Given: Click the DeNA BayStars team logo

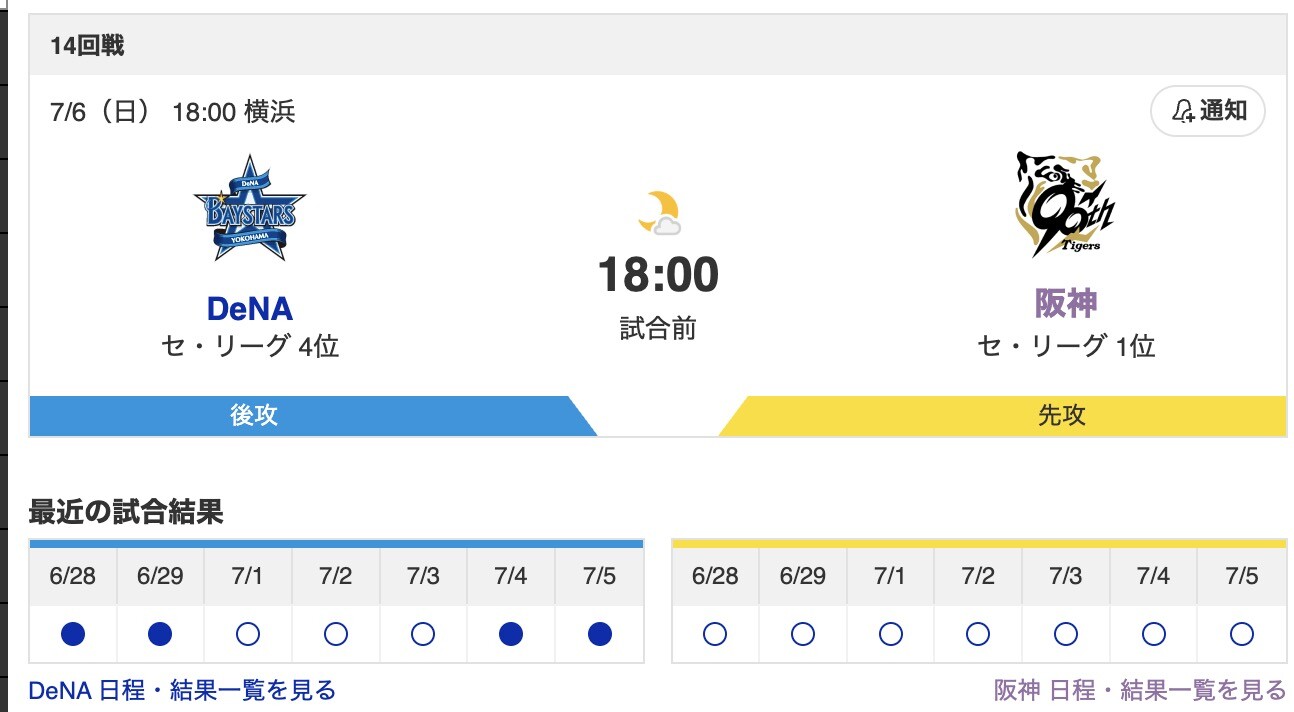Looking at the screenshot, I should (250, 209).
